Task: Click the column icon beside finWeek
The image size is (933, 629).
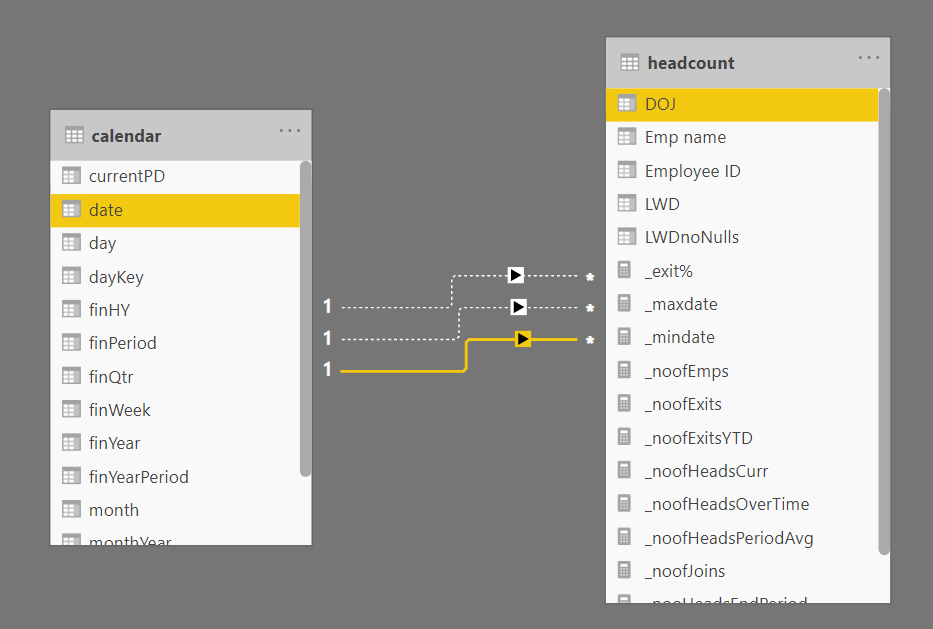Action: click(x=71, y=410)
